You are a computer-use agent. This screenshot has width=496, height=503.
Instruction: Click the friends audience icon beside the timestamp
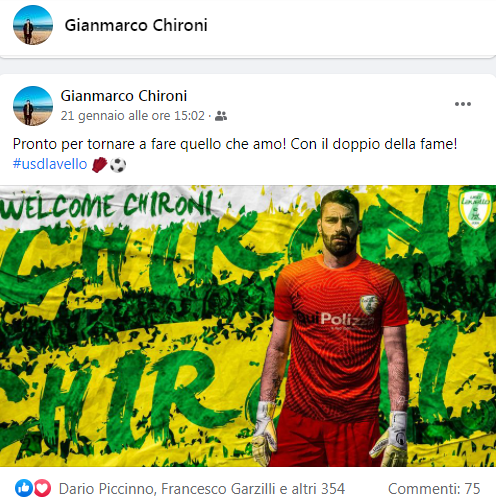click(x=221, y=116)
